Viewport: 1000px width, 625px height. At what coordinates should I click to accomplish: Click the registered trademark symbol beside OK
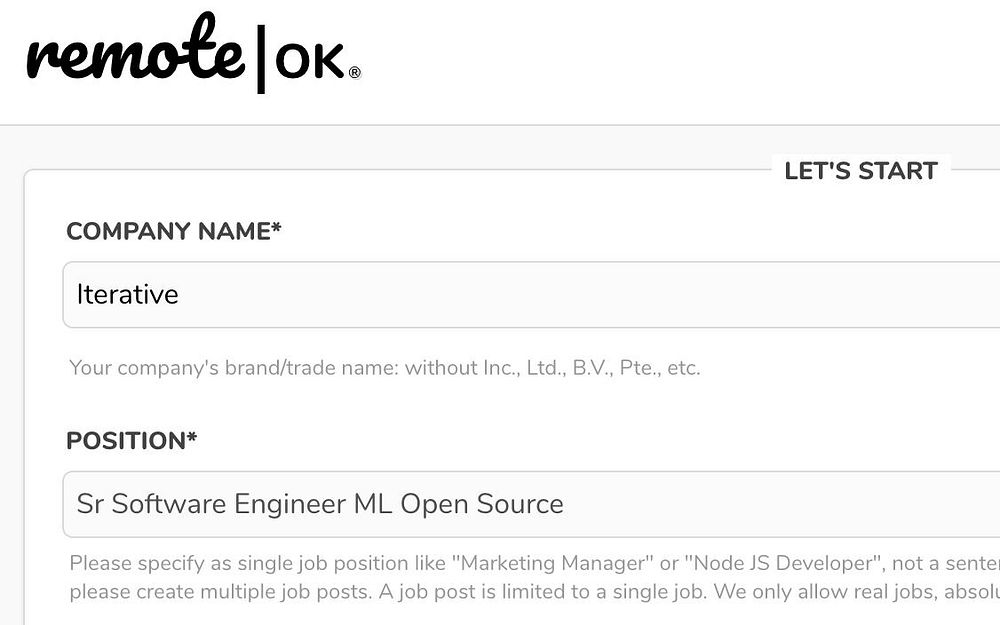click(354, 72)
